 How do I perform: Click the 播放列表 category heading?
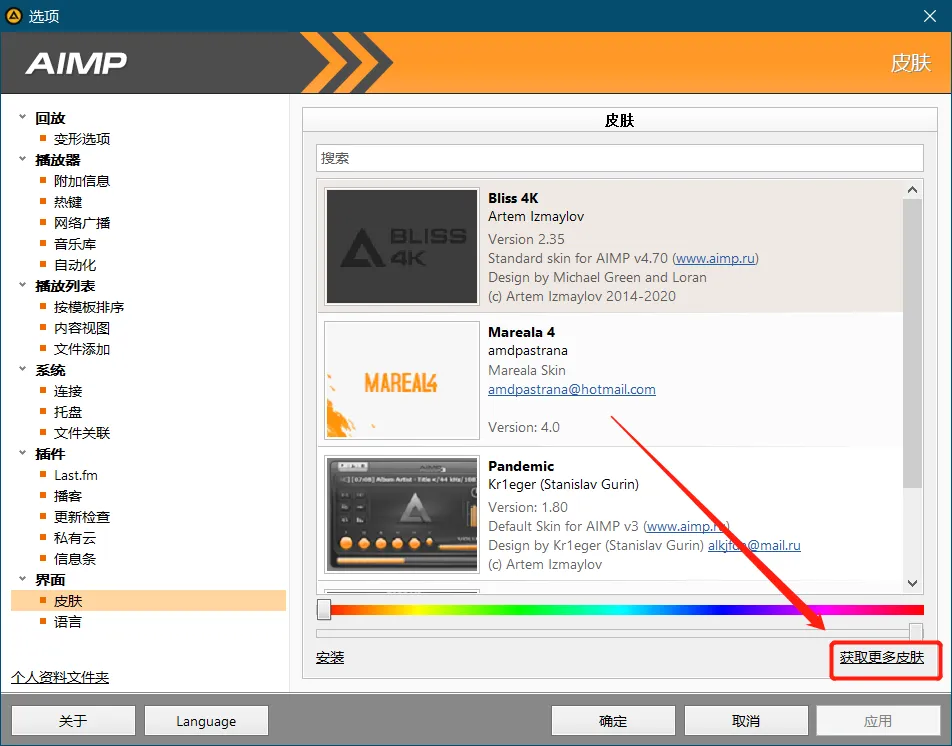point(65,286)
